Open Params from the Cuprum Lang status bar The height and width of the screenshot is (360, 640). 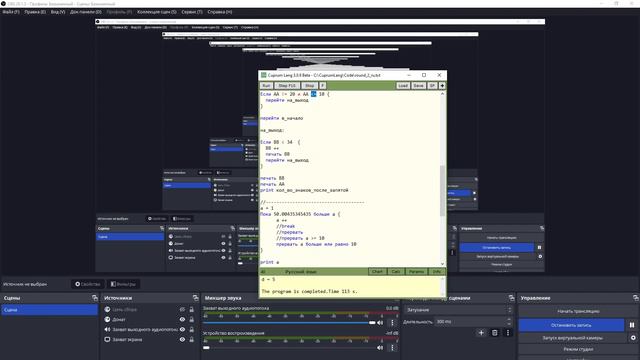[416, 271]
